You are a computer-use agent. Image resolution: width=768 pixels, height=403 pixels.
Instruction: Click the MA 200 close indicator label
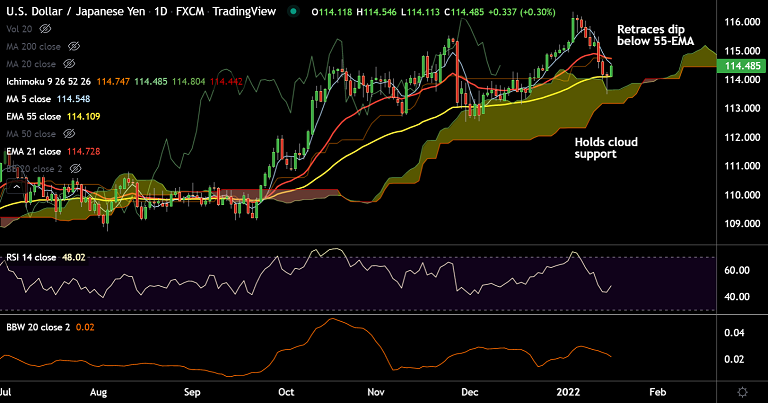33,47
